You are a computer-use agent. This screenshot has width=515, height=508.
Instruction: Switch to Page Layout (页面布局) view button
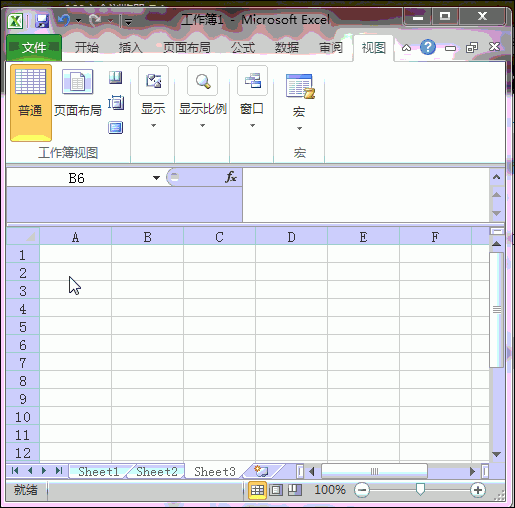point(78,93)
